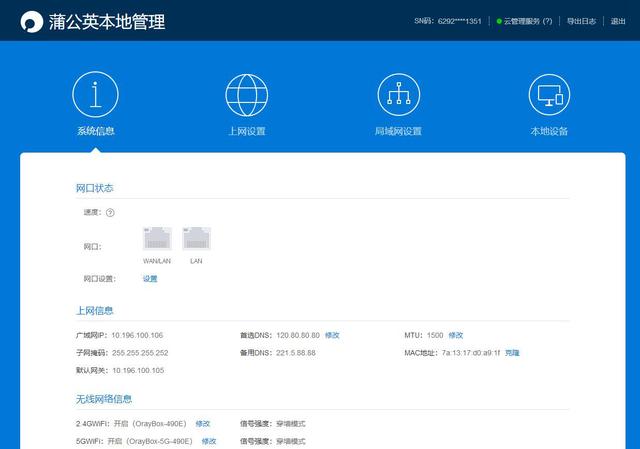This screenshot has height=449, width=640.
Task: Open the 系统信息 info icon
Action: (96, 95)
